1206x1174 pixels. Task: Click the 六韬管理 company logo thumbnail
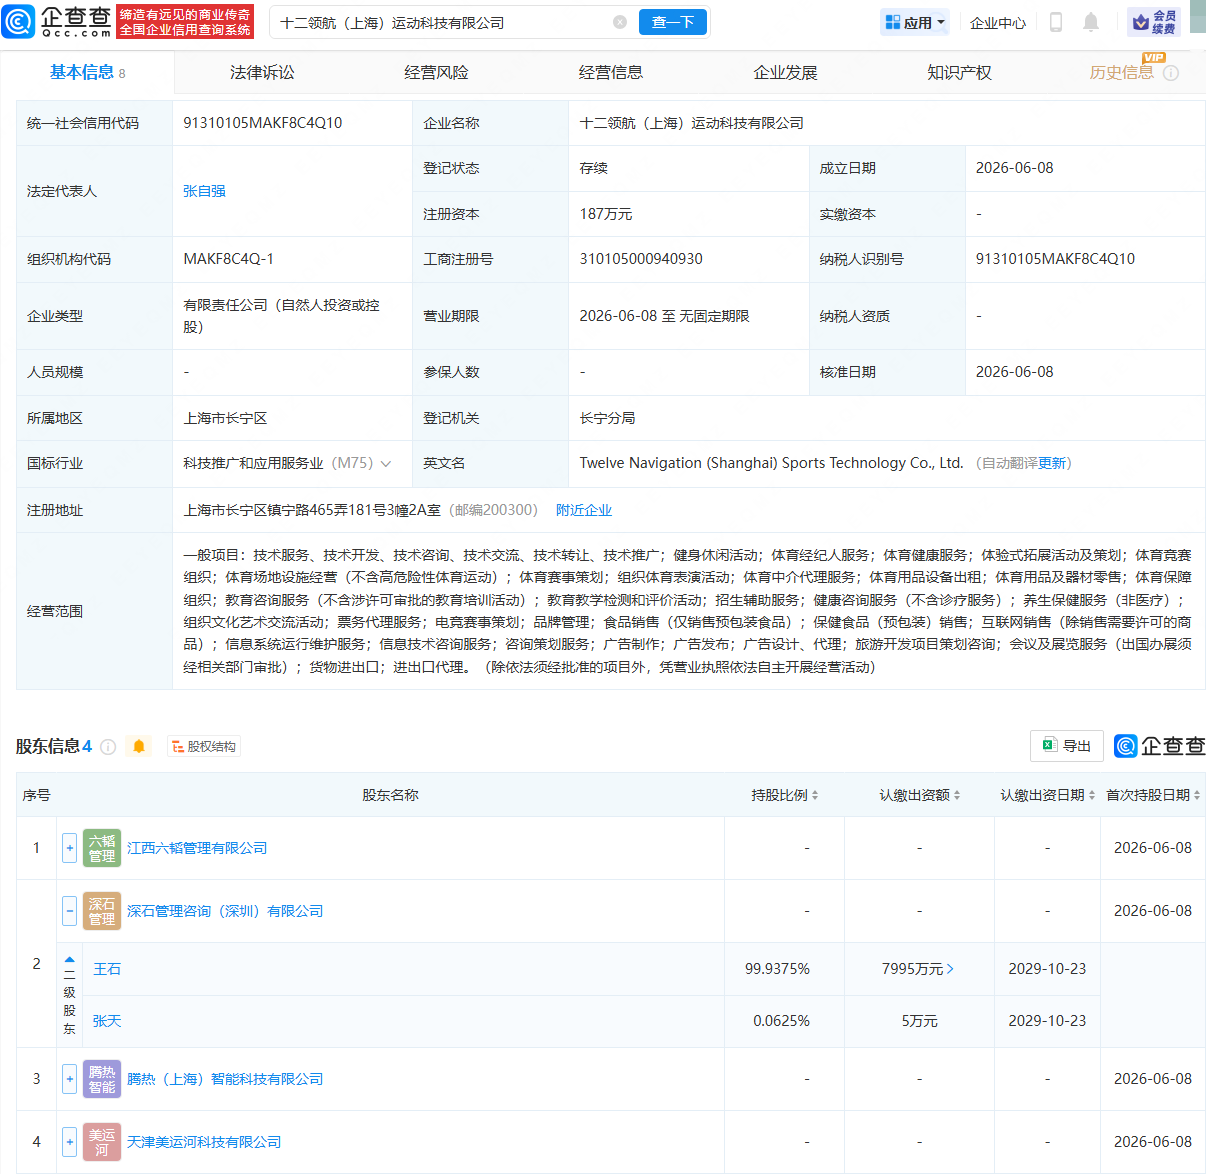(x=102, y=848)
